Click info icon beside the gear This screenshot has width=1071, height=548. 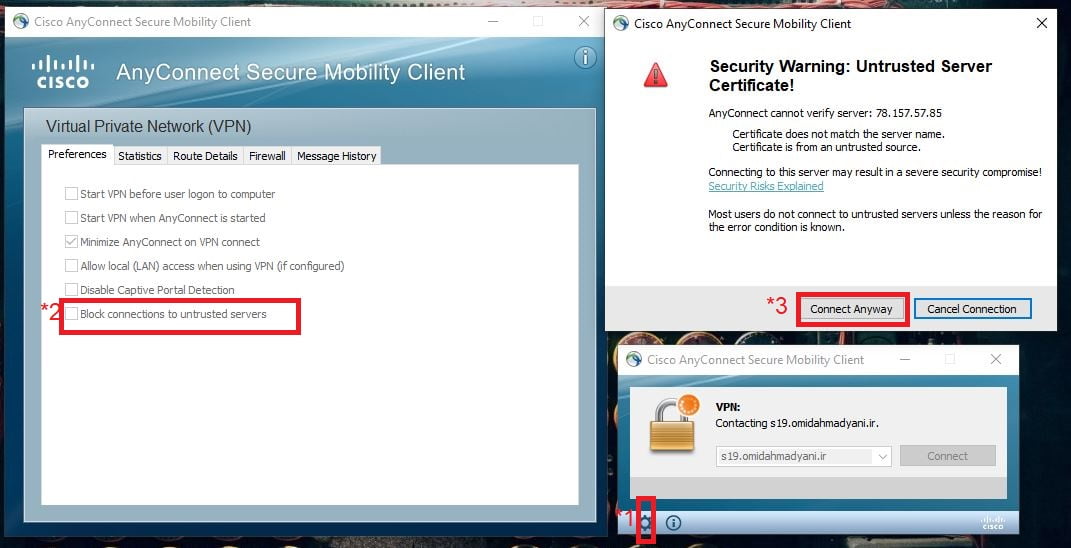click(674, 522)
